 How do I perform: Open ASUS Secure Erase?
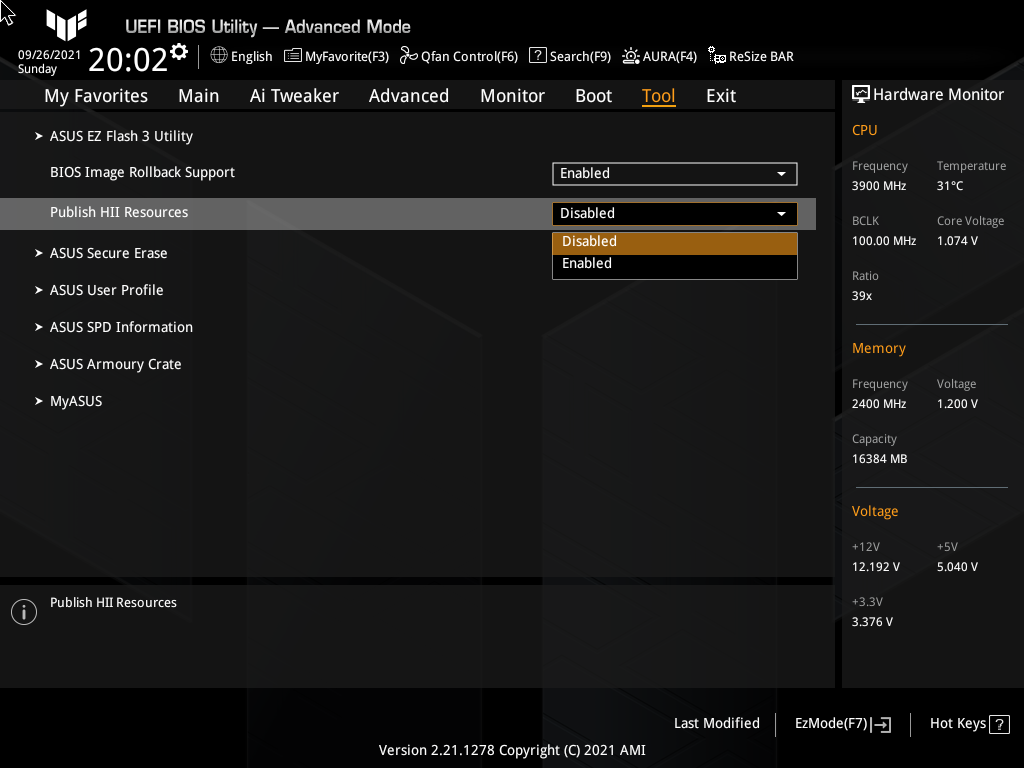coord(108,253)
